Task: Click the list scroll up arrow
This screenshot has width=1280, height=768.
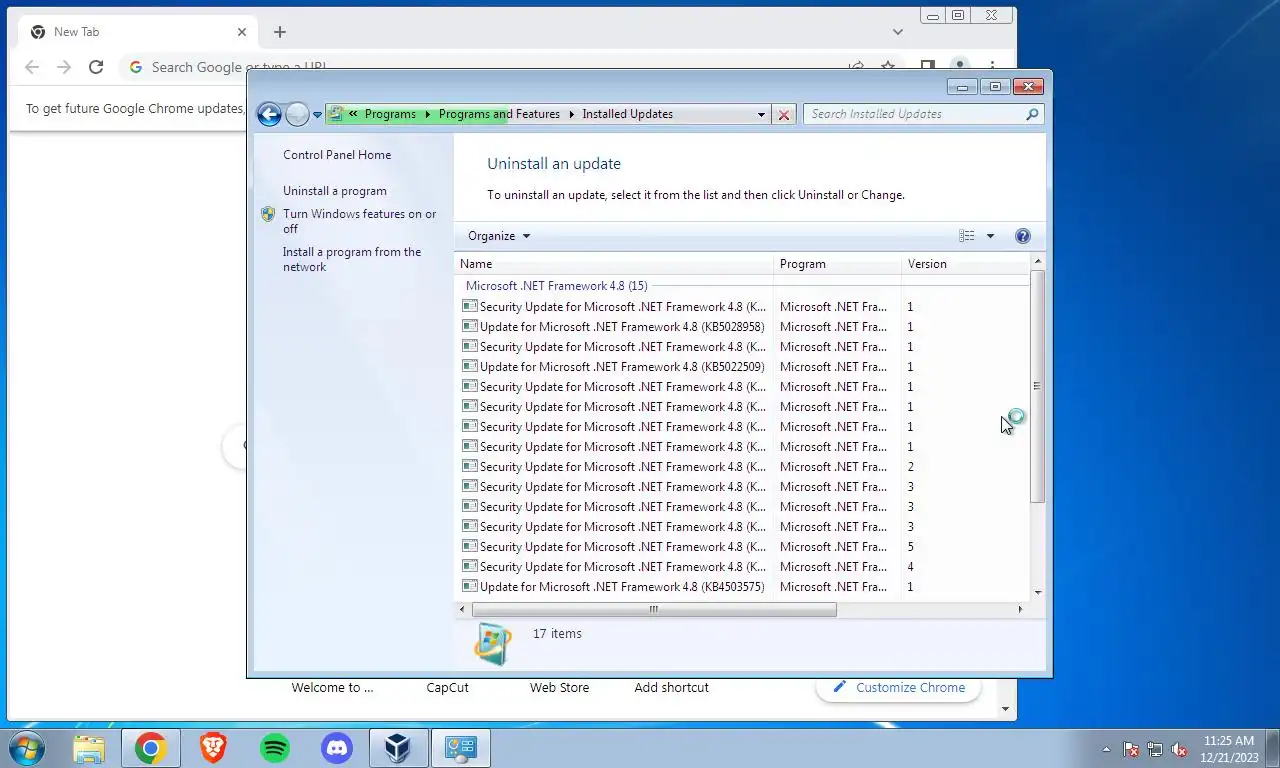Action: [1037, 262]
